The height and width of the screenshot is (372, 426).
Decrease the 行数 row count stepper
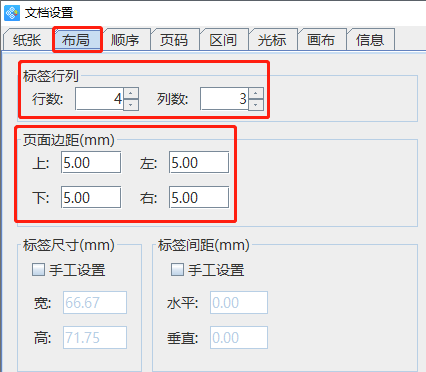click(131, 105)
